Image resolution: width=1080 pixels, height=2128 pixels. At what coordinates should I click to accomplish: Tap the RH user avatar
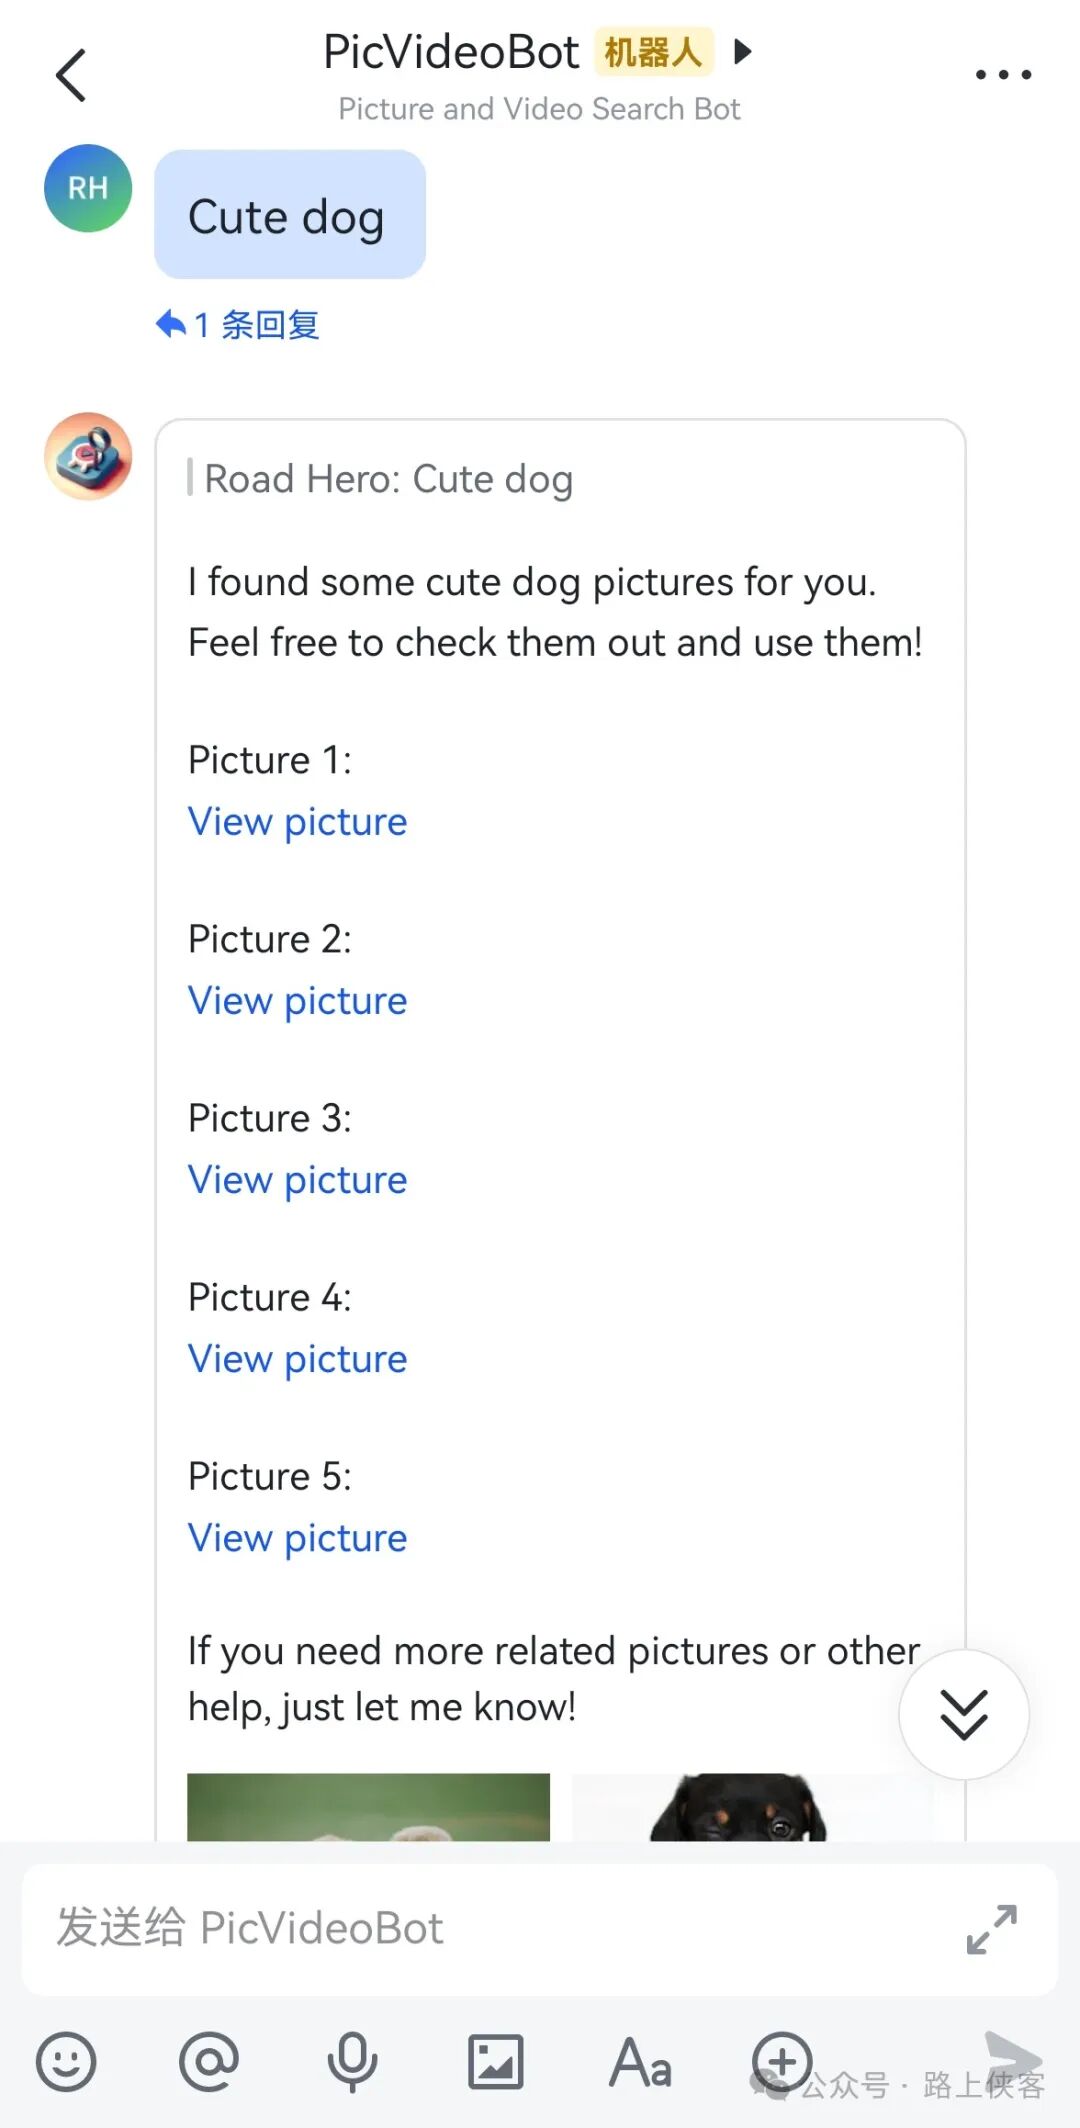tap(88, 188)
